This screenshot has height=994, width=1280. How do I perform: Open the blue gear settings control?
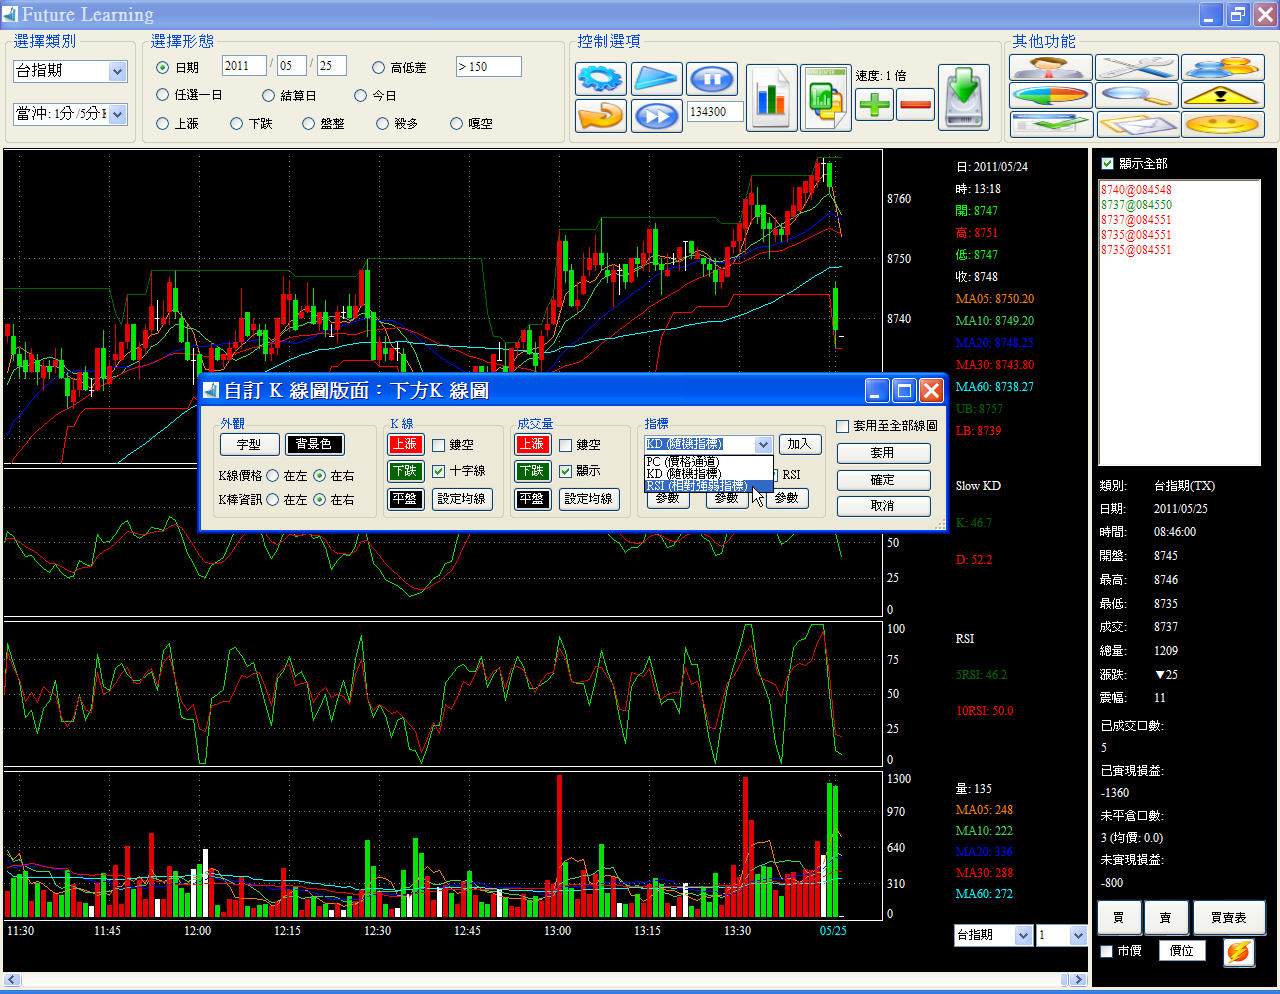[x=601, y=78]
